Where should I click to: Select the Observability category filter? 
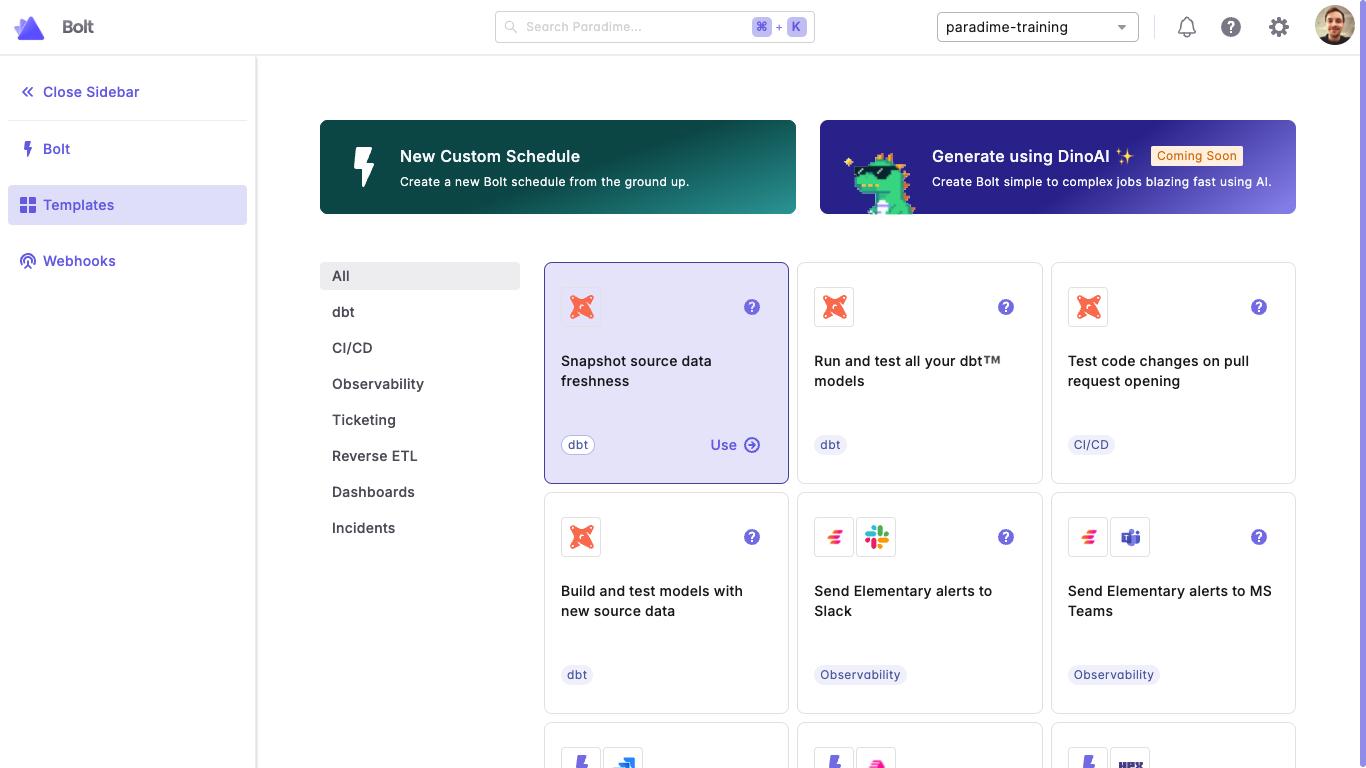tap(377, 384)
